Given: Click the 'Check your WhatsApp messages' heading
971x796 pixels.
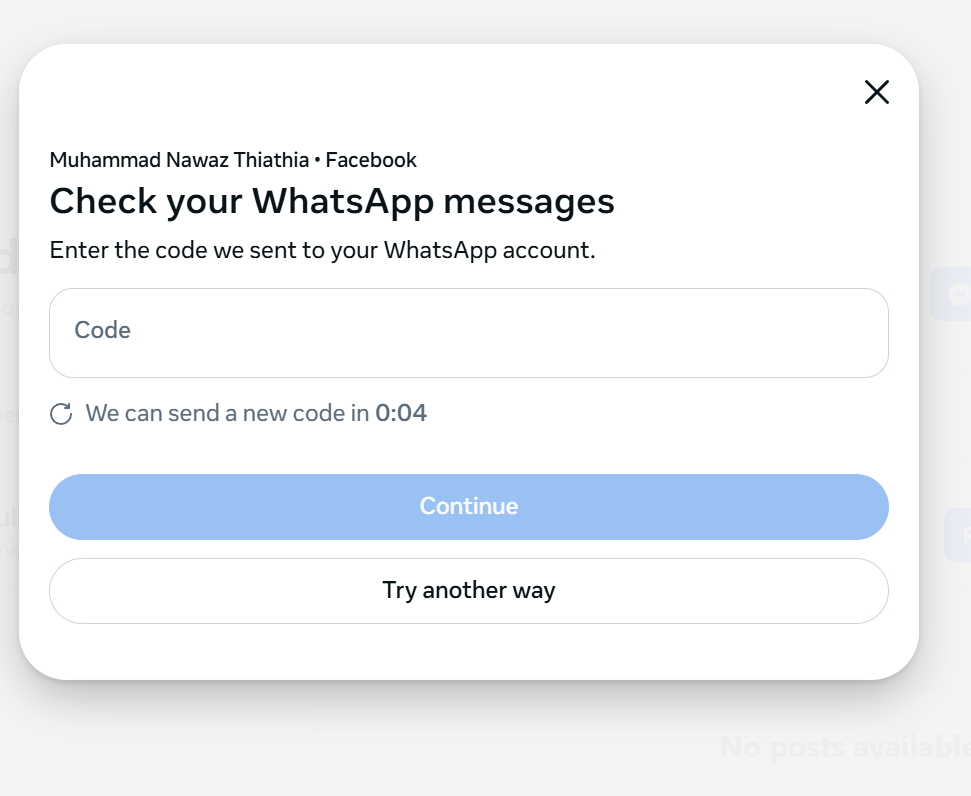Looking at the screenshot, I should pyautogui.click(x=332, y=202).
